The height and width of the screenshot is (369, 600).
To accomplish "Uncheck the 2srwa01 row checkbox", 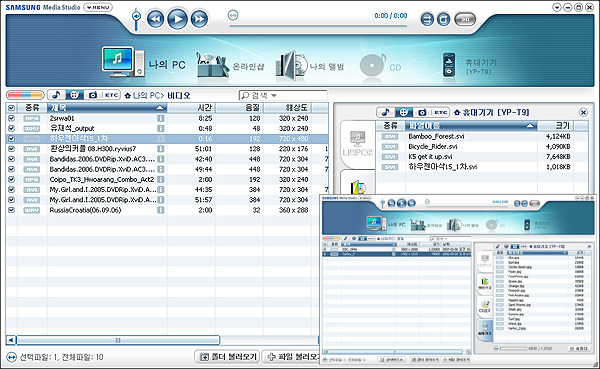I will (11, 118).
